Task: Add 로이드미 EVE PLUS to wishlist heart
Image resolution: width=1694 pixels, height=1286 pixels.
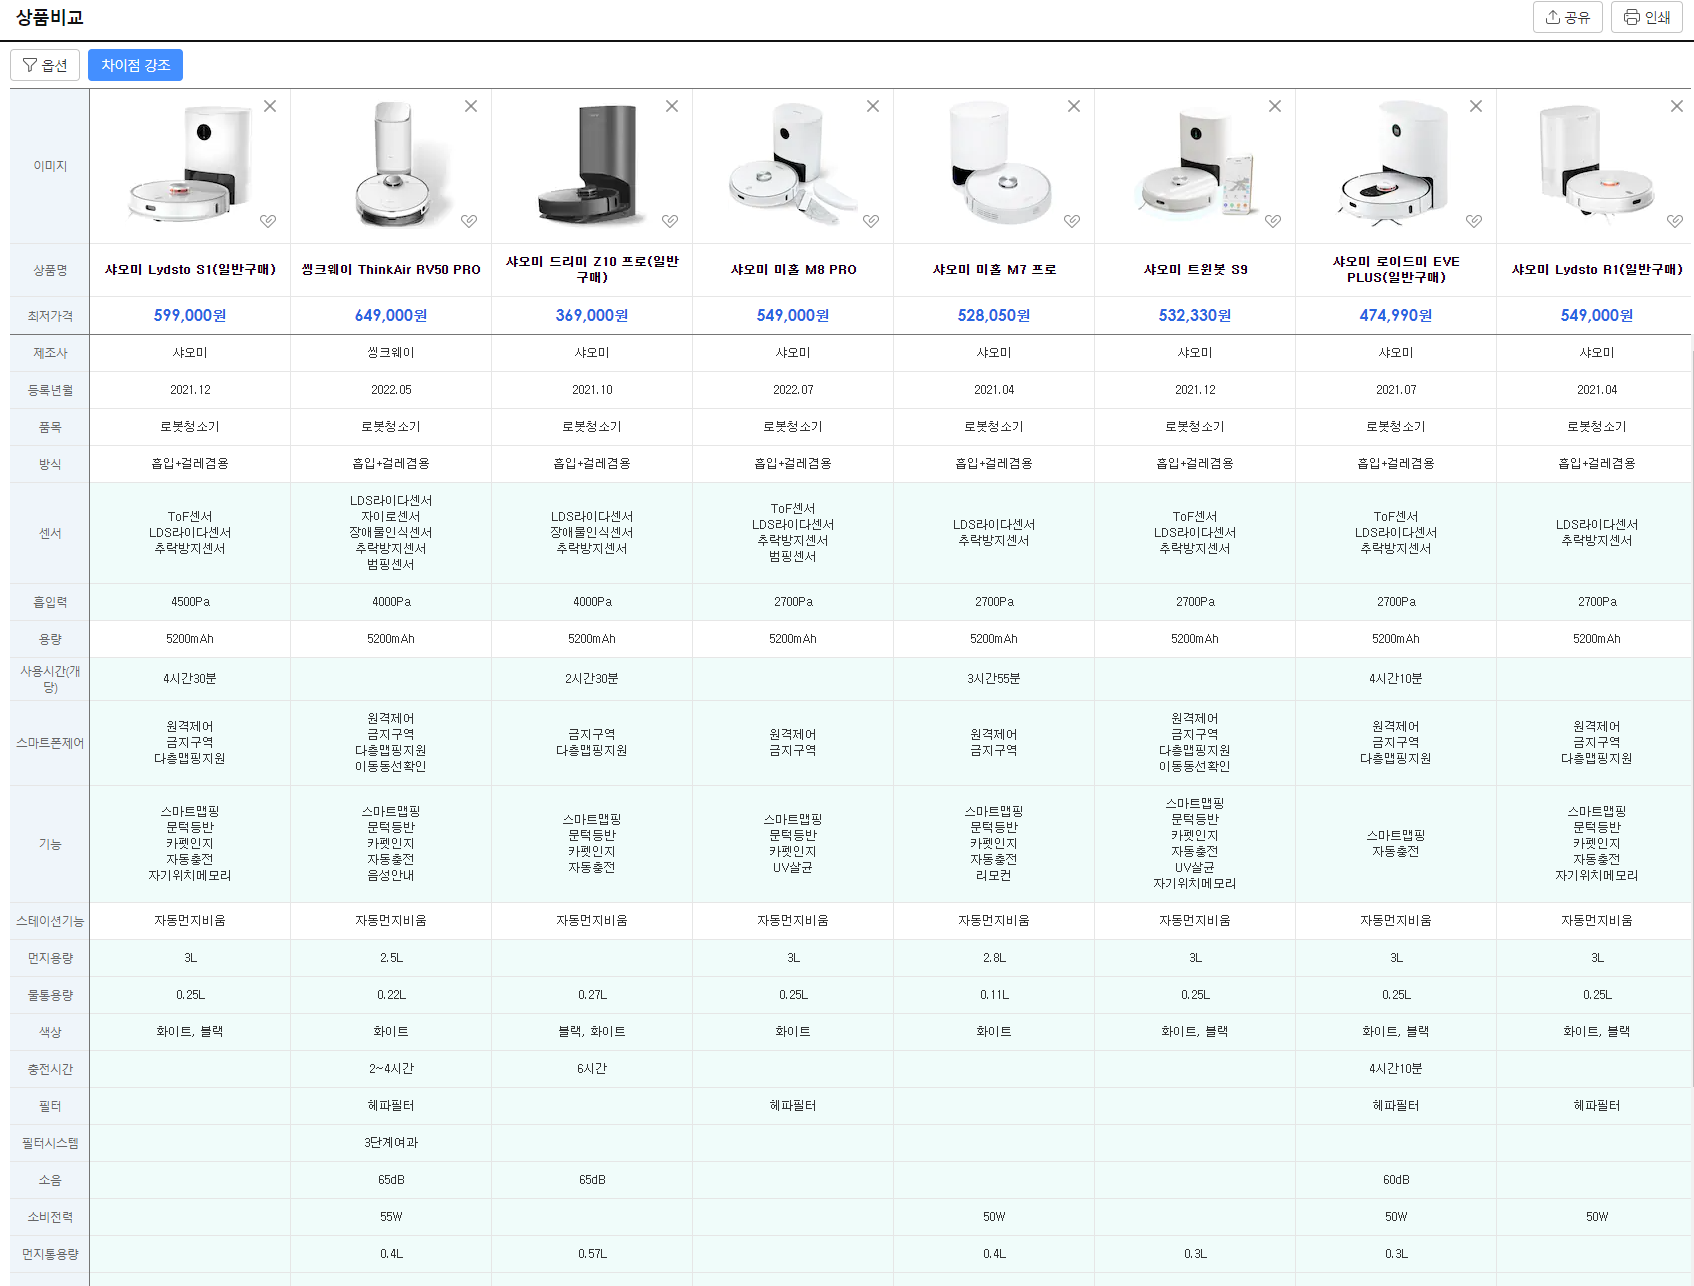Action: pyautogui.click(x=1474, y=221)
